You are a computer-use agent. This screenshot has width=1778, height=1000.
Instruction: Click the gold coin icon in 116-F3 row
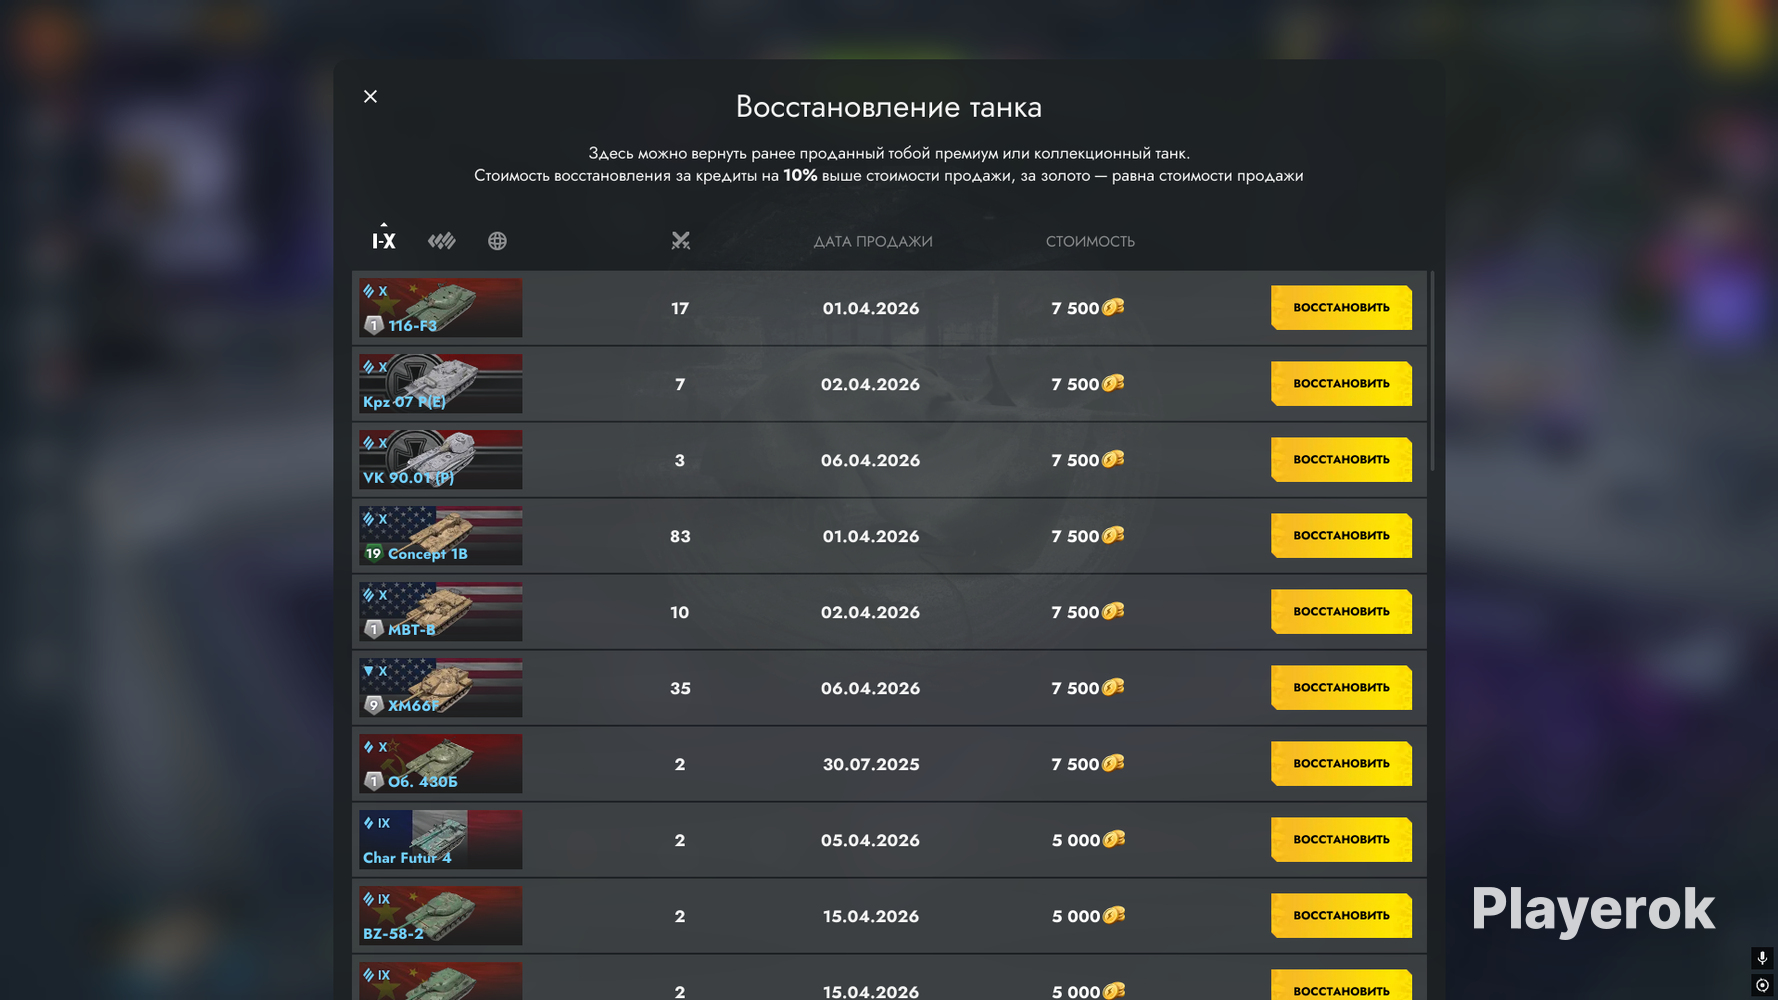pyautogui.click(x=1113, y=307)
